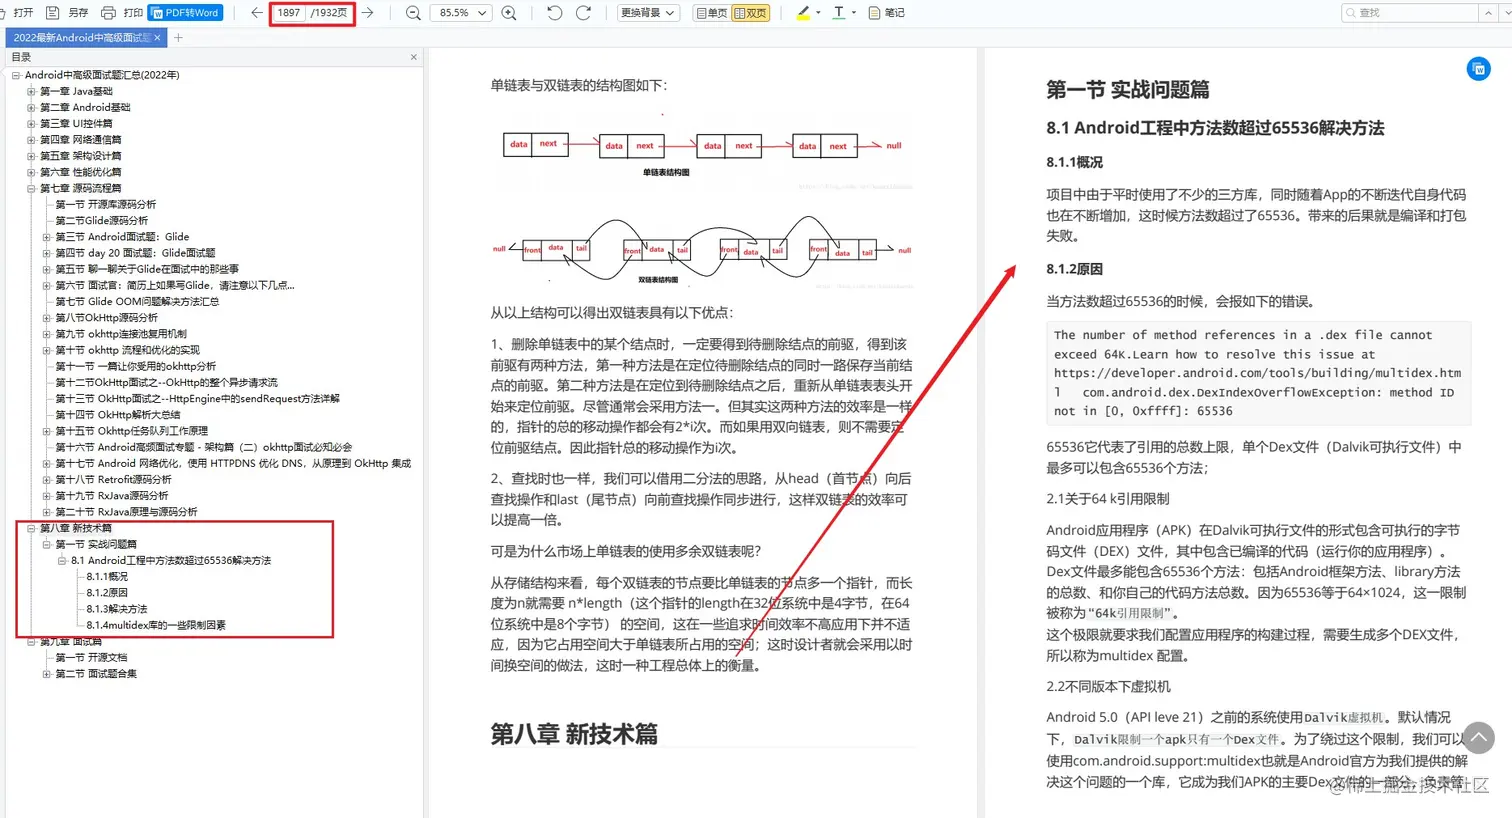Click the highlighter color dropdown swatch
This screenshot has height=818, width=1512.
click(x=818, y=13)
